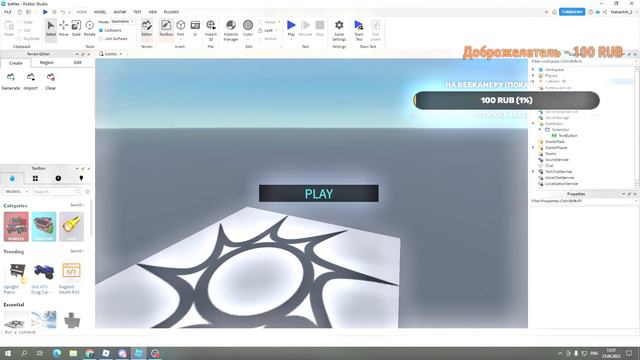This screenshot has height=360, width=640.
Task: Toggle the Collisions checkbox
Action: tap(101, 30)
